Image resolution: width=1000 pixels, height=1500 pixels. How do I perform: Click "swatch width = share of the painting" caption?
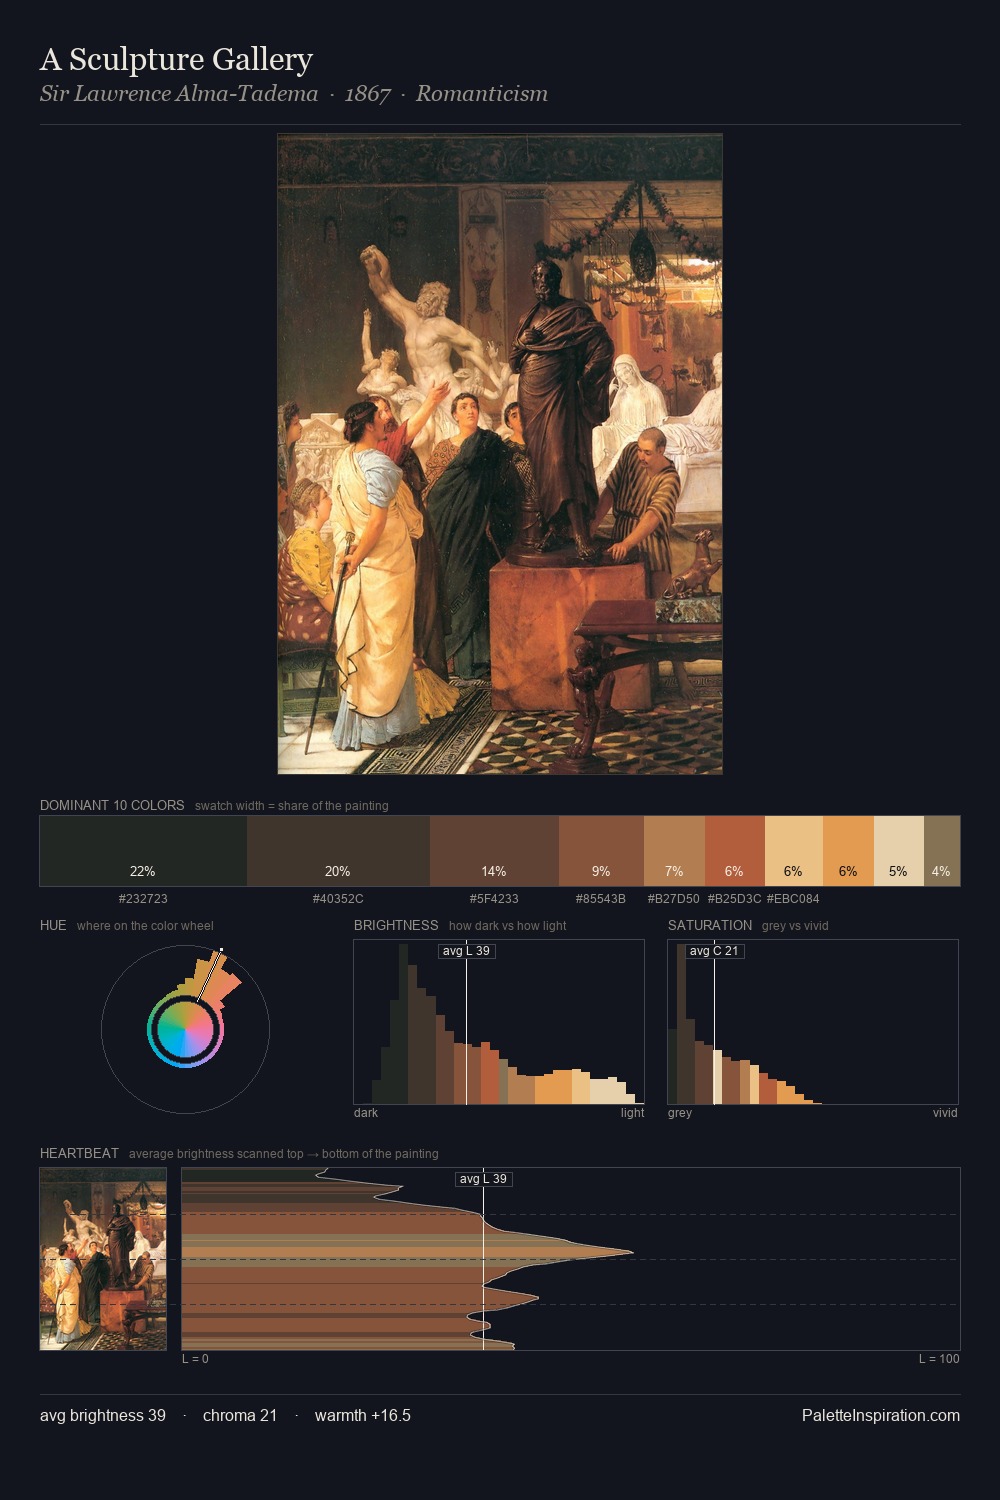(x=292, y=806)
